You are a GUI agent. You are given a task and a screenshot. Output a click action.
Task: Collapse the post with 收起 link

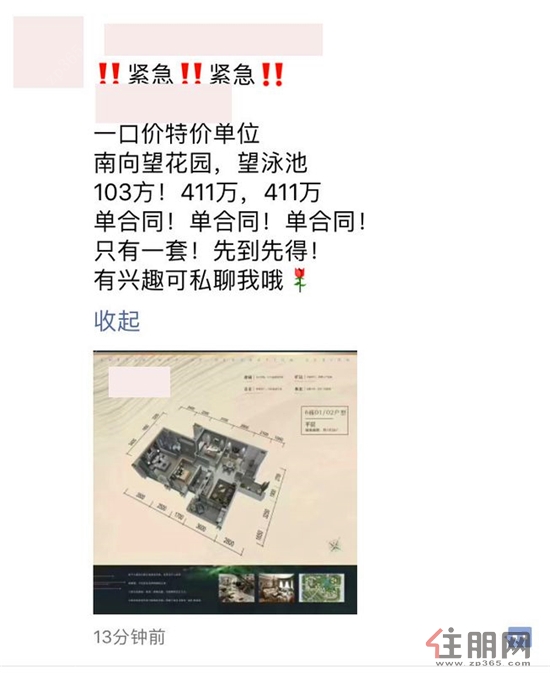point(117,320)
